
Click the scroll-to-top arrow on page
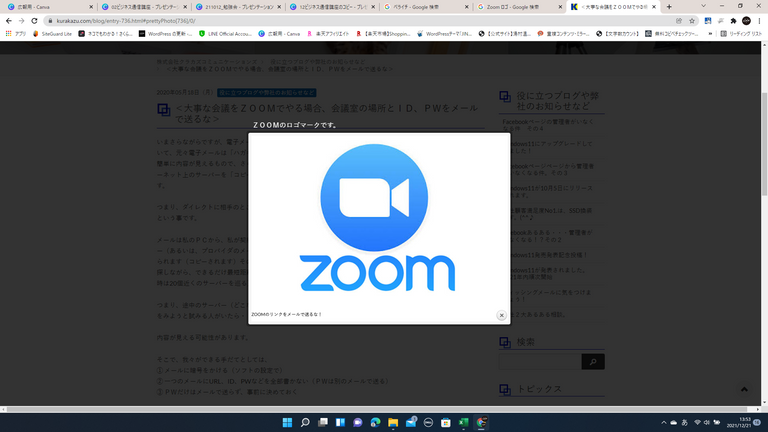(744, 389)
